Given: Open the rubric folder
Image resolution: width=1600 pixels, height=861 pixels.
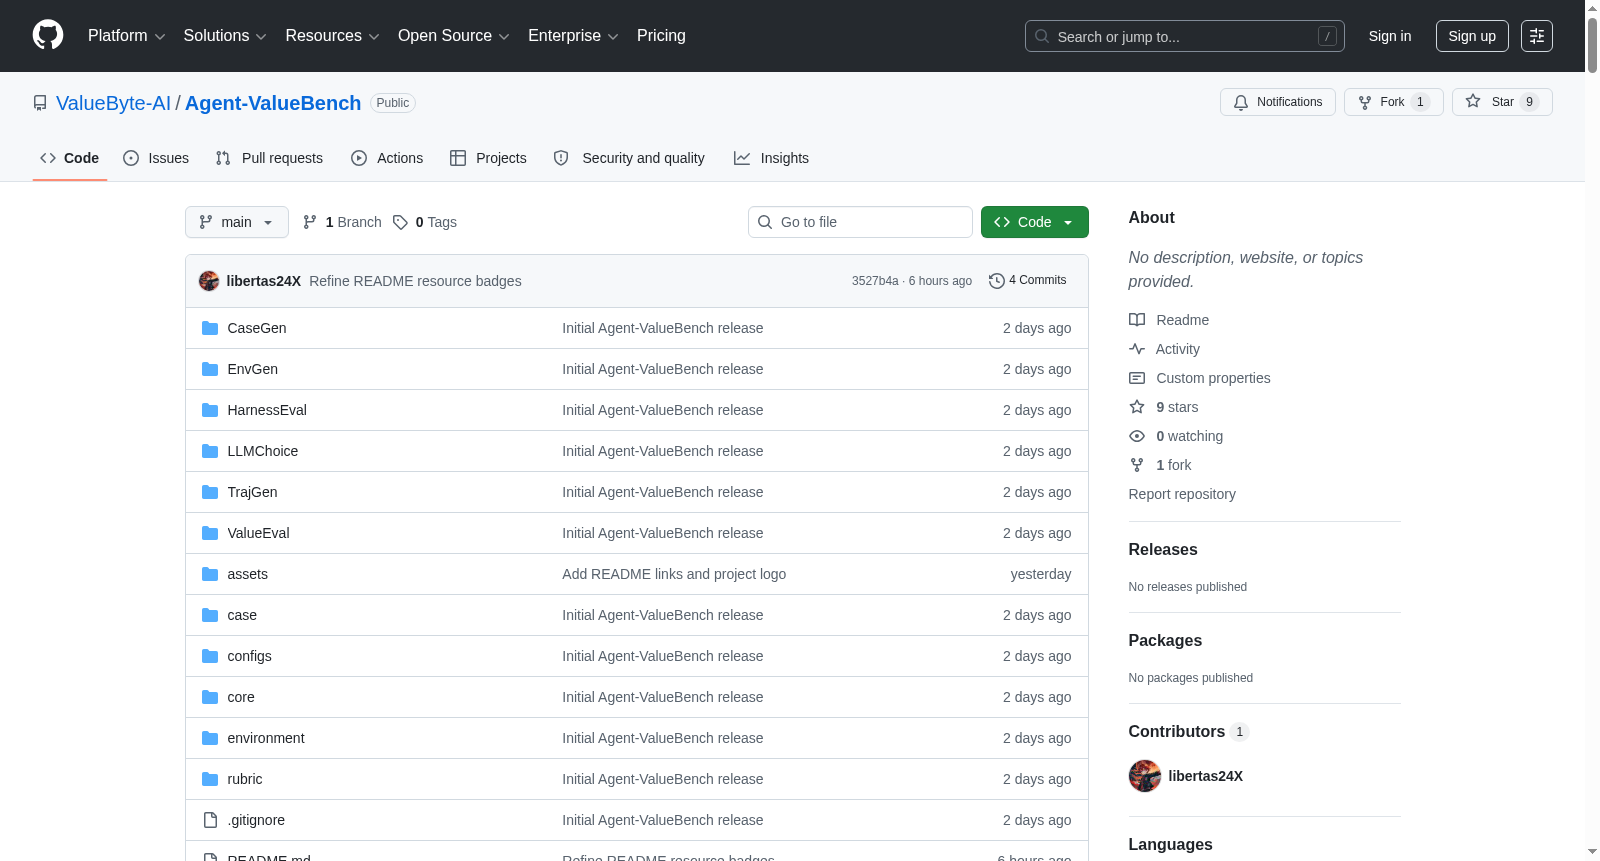Looking at the screenshot, I should click(x=245, y=779).
